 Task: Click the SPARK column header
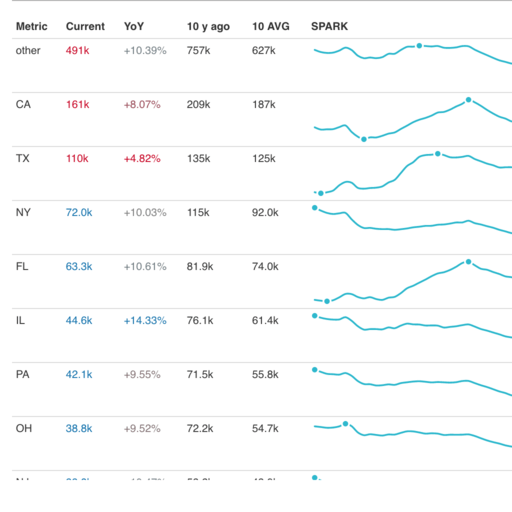329,26
